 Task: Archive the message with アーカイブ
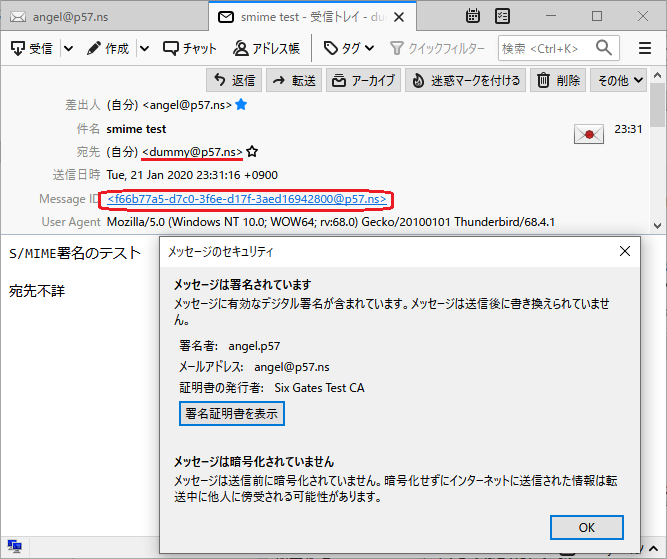point(363,80)
